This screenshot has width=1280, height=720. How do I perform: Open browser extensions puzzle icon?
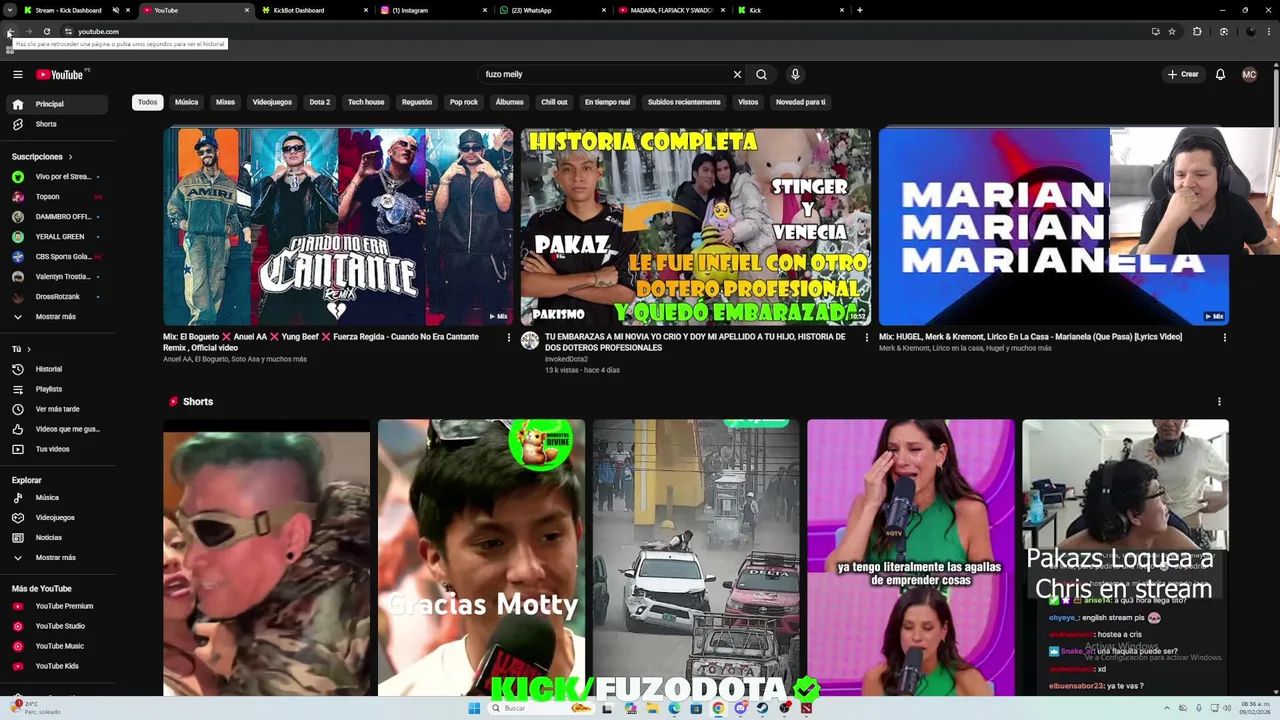click(1197, 31)
